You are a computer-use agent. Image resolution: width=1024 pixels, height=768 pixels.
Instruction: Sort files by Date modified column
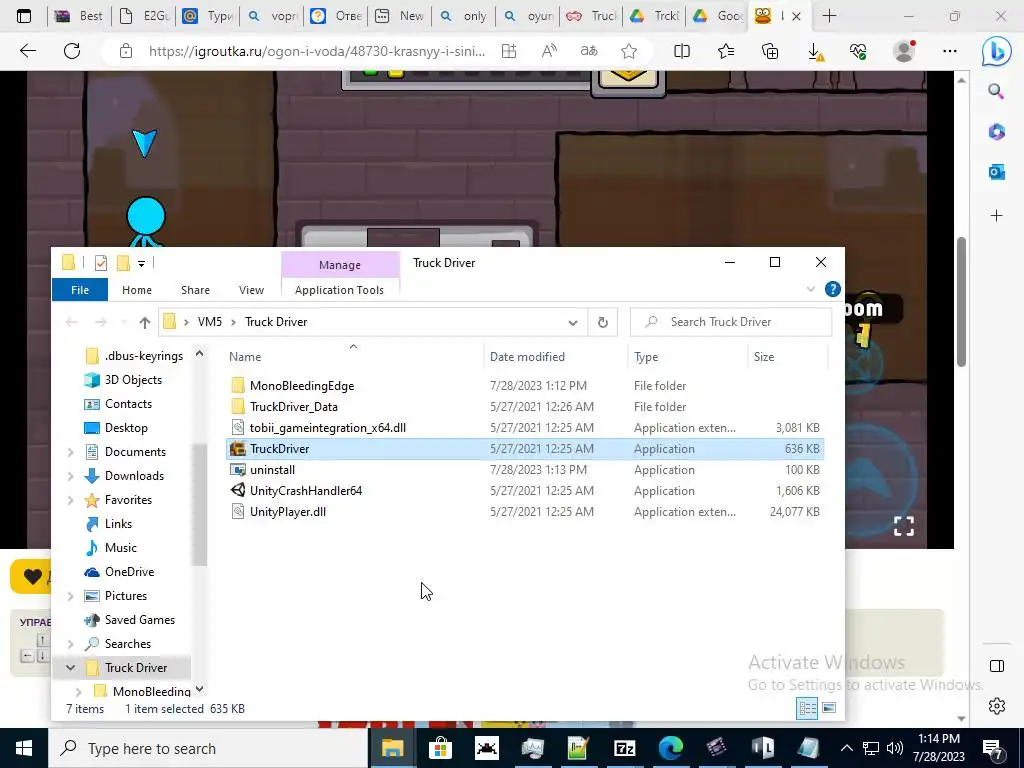click(x=527, y=357)
